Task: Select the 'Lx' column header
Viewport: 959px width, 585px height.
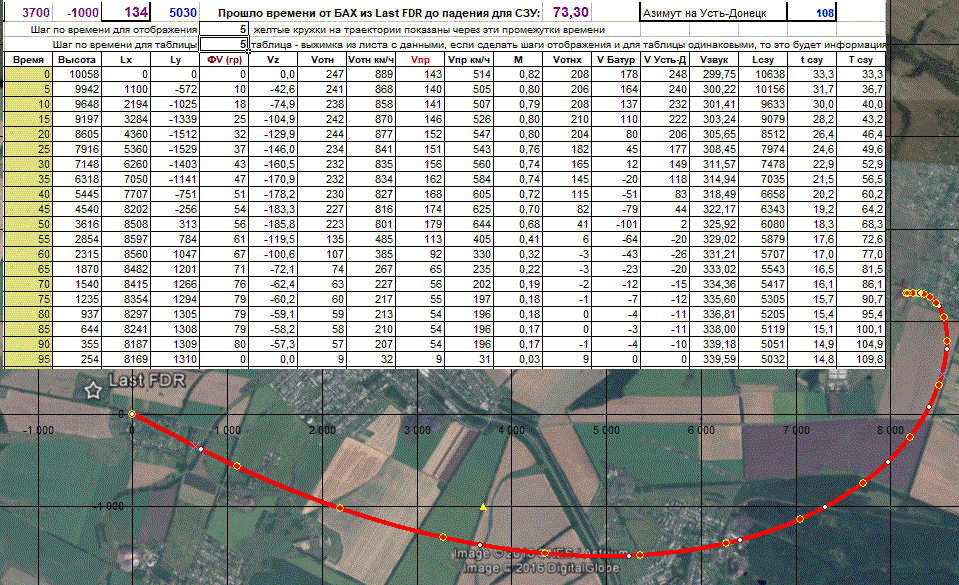Action: 126,59
